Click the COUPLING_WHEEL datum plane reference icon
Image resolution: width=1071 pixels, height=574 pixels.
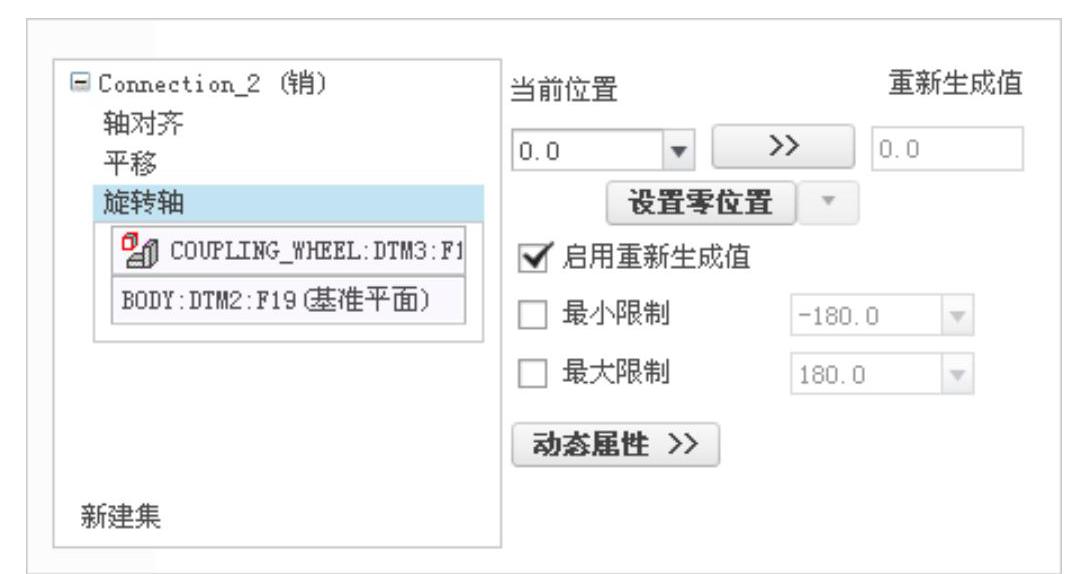(x=140, y=251)
